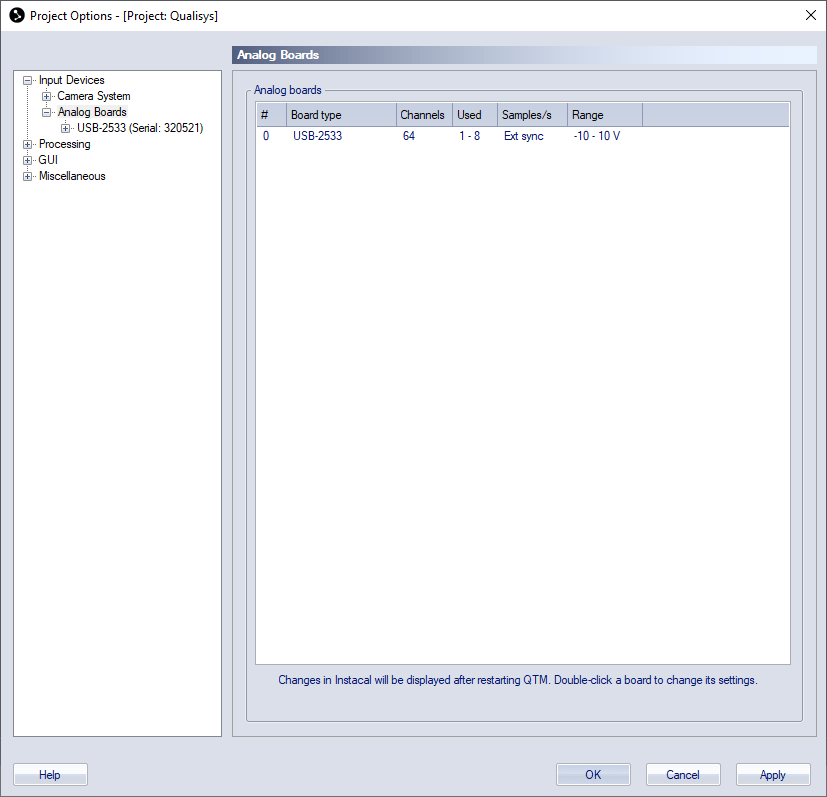Screen dimensions: 827x797
Task: Expand the USB-2533 serial node
Action: click(x=66, y=129)
